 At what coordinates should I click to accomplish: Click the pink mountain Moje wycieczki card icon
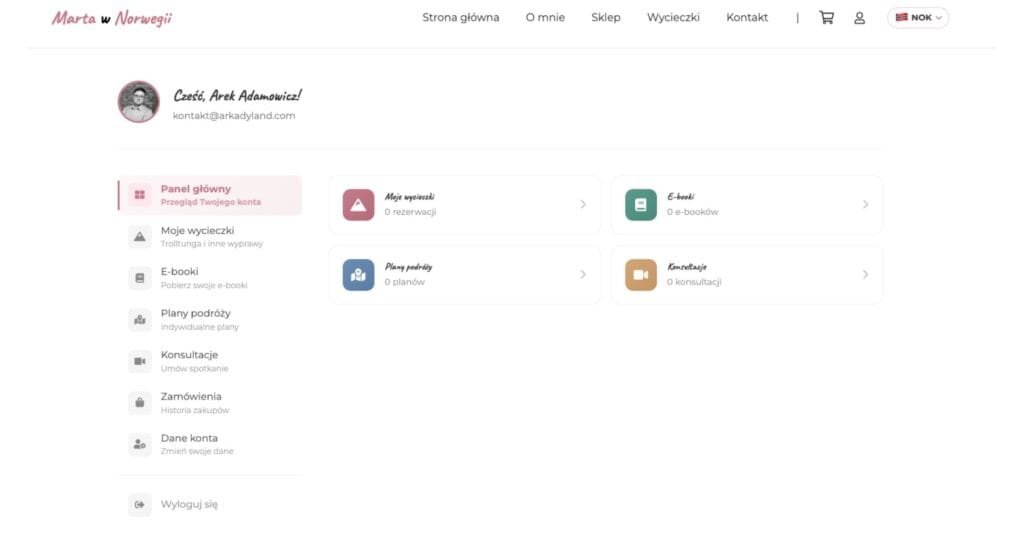pyautogui.click(x=358, y=205)
